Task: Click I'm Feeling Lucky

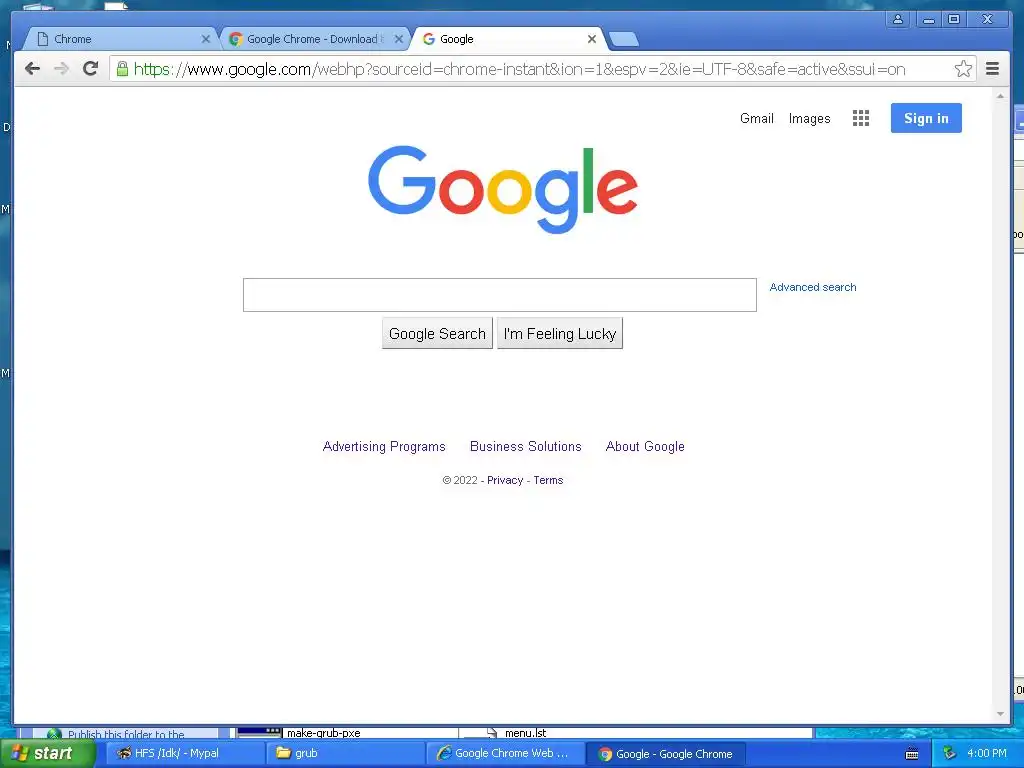Action: click(560, 334)
